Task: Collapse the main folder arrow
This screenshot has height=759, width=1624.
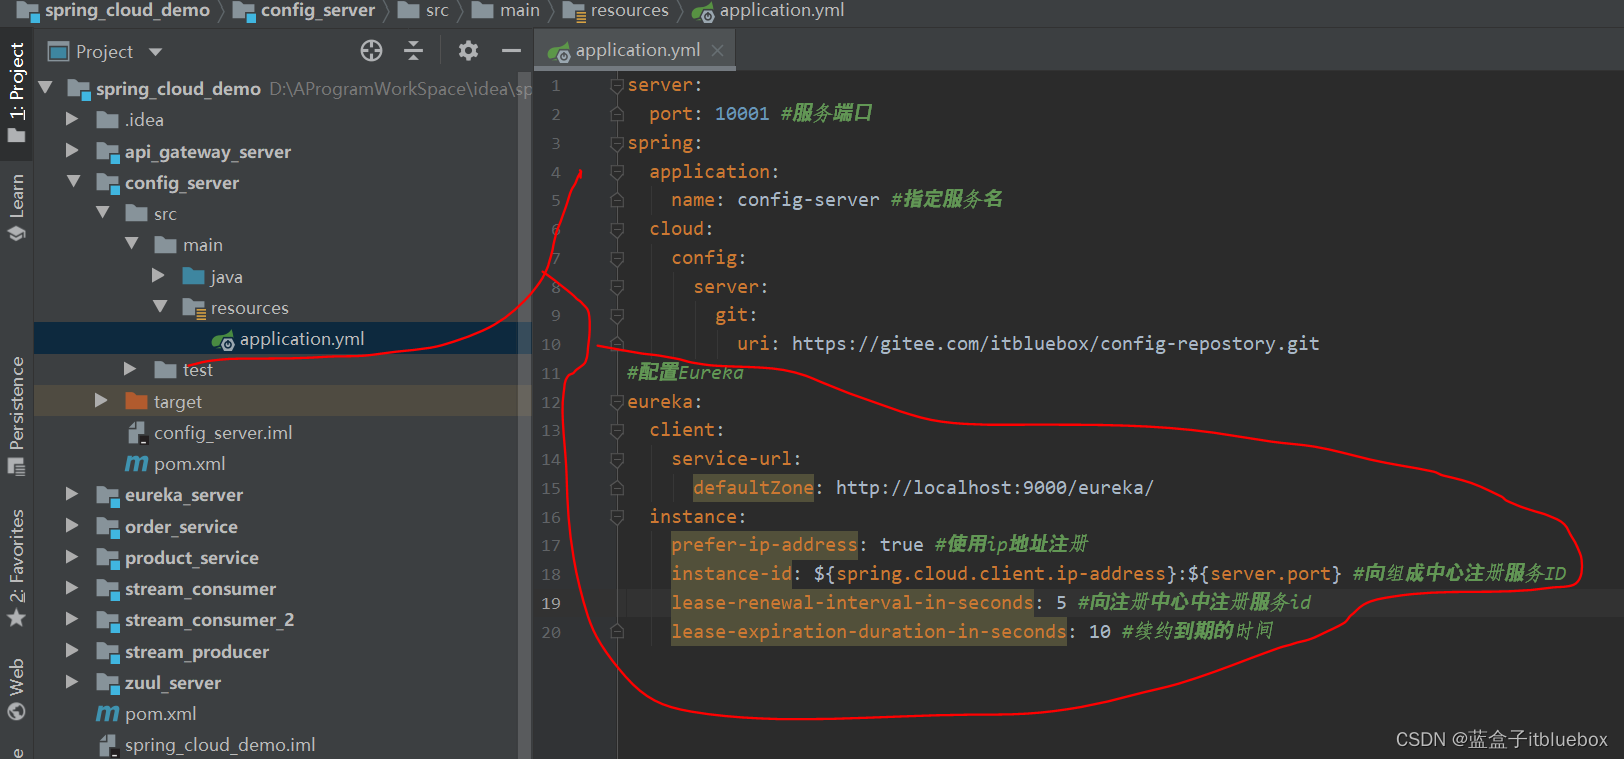Action: point(132,244)
